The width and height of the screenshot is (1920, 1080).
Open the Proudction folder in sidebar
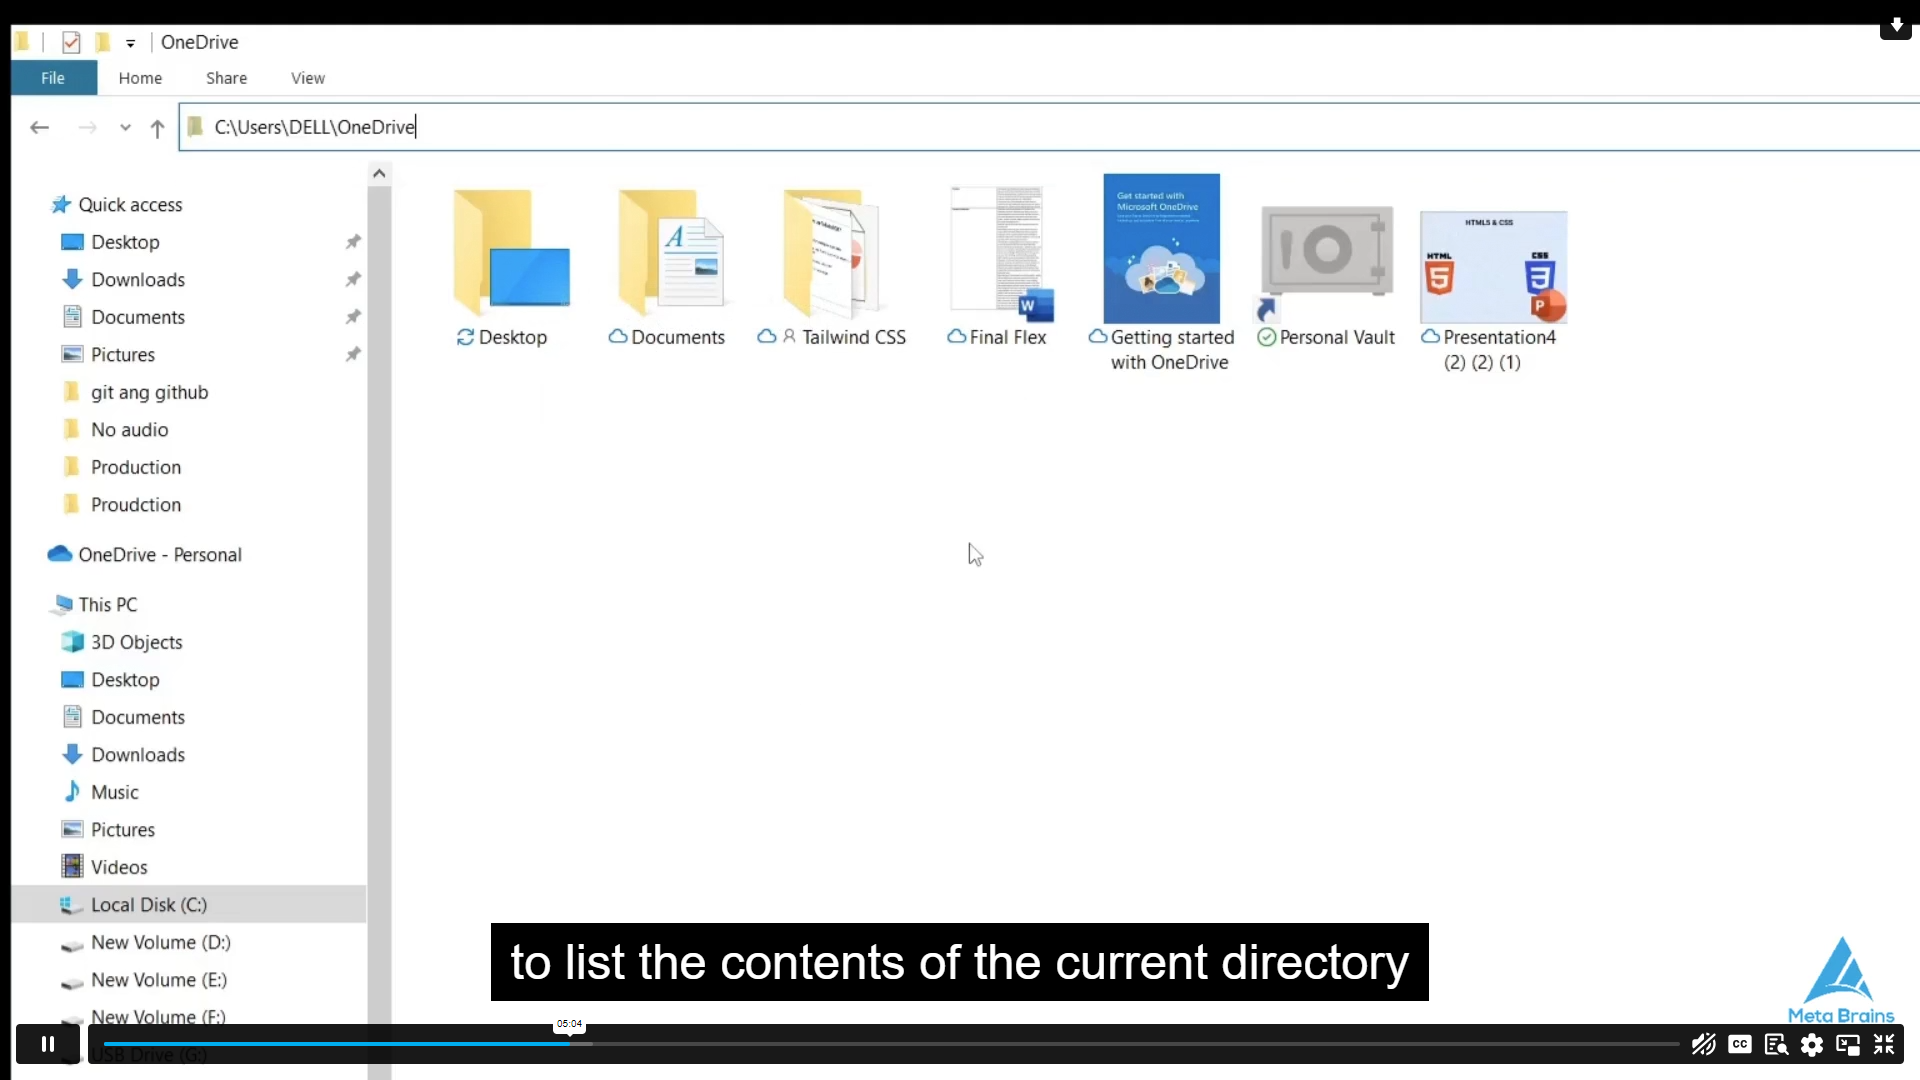point(122,505)
